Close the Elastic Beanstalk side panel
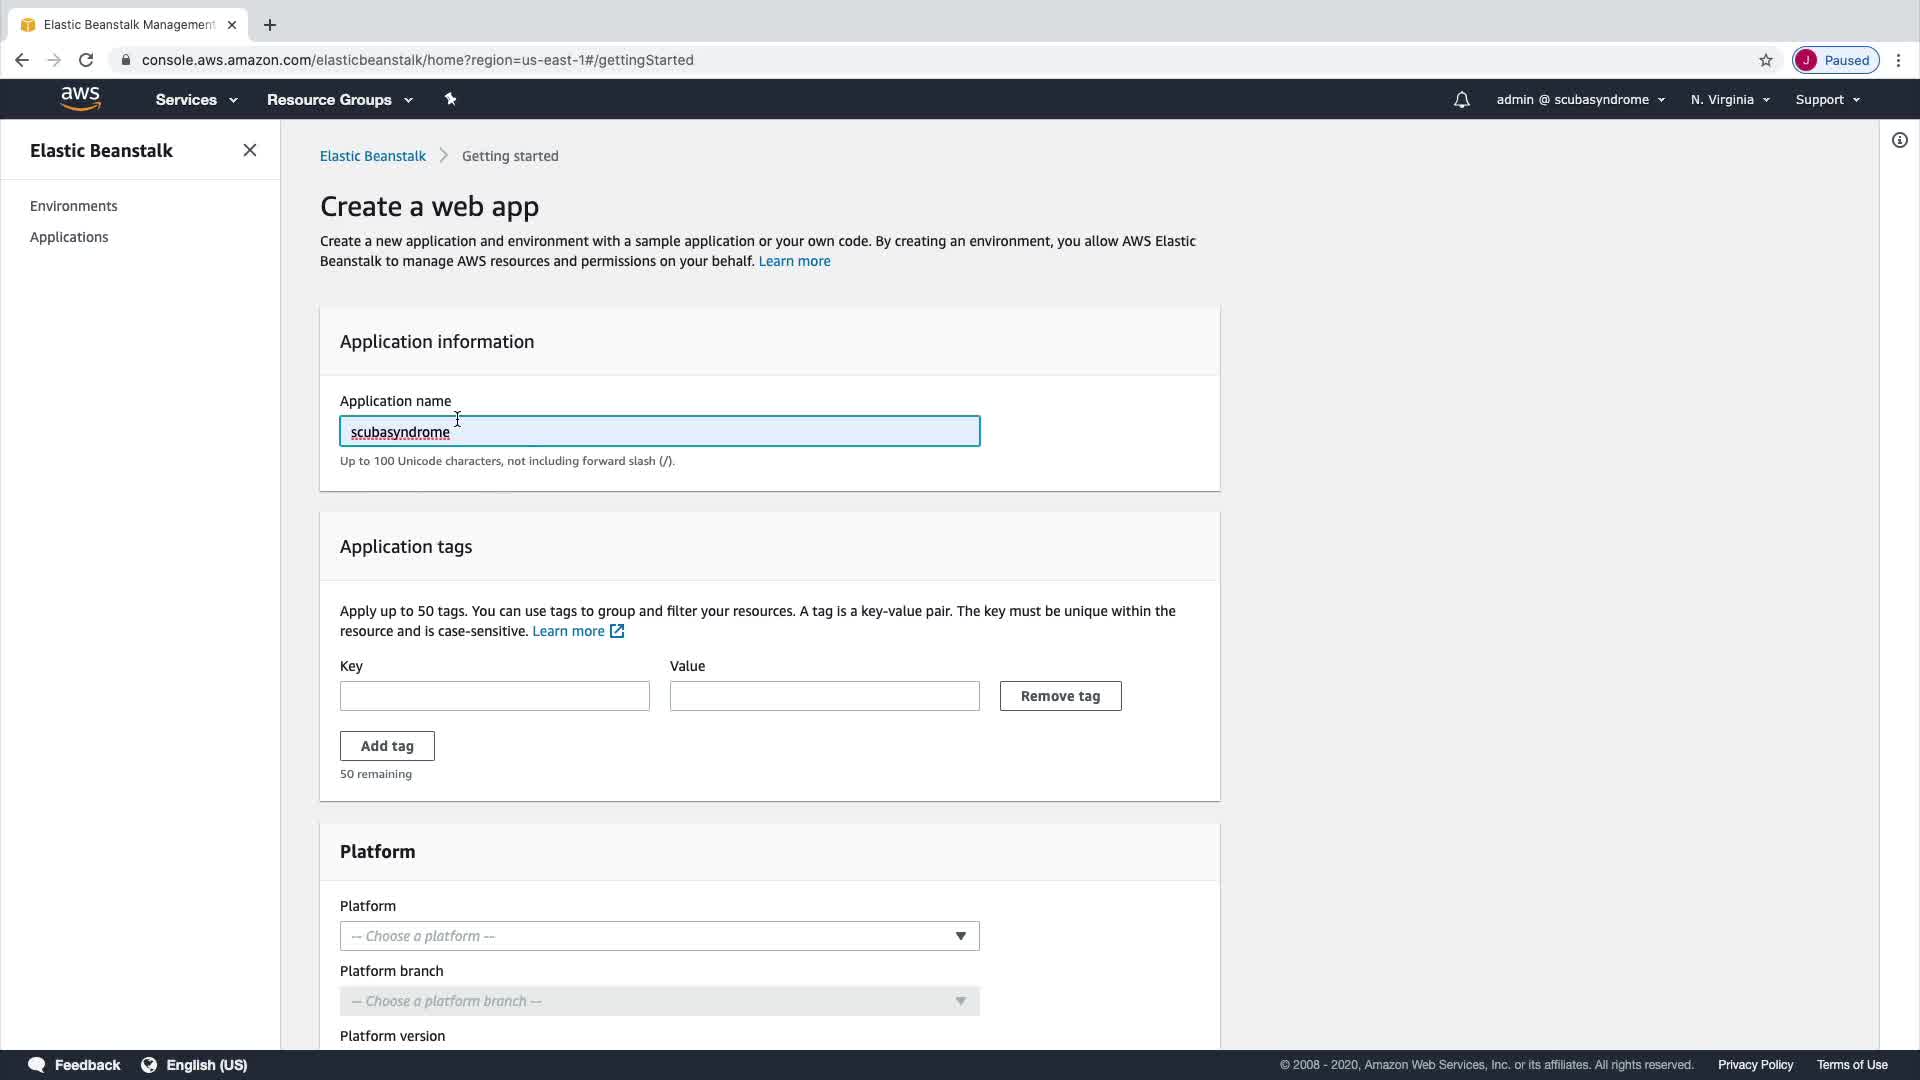Viewport: 1920px width, 1080px height. pyautogui.click(x=250, y=150)
